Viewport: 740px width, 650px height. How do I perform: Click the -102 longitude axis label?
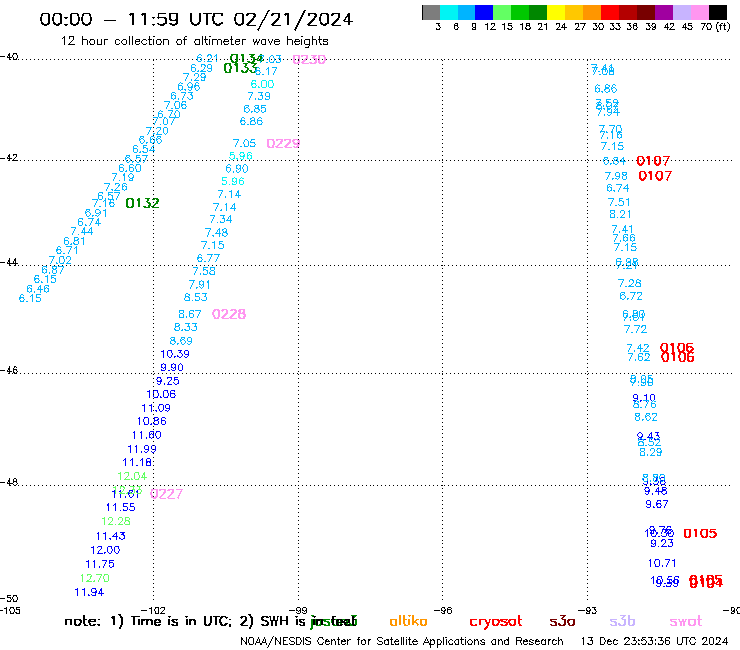click(x=153, y=610)
